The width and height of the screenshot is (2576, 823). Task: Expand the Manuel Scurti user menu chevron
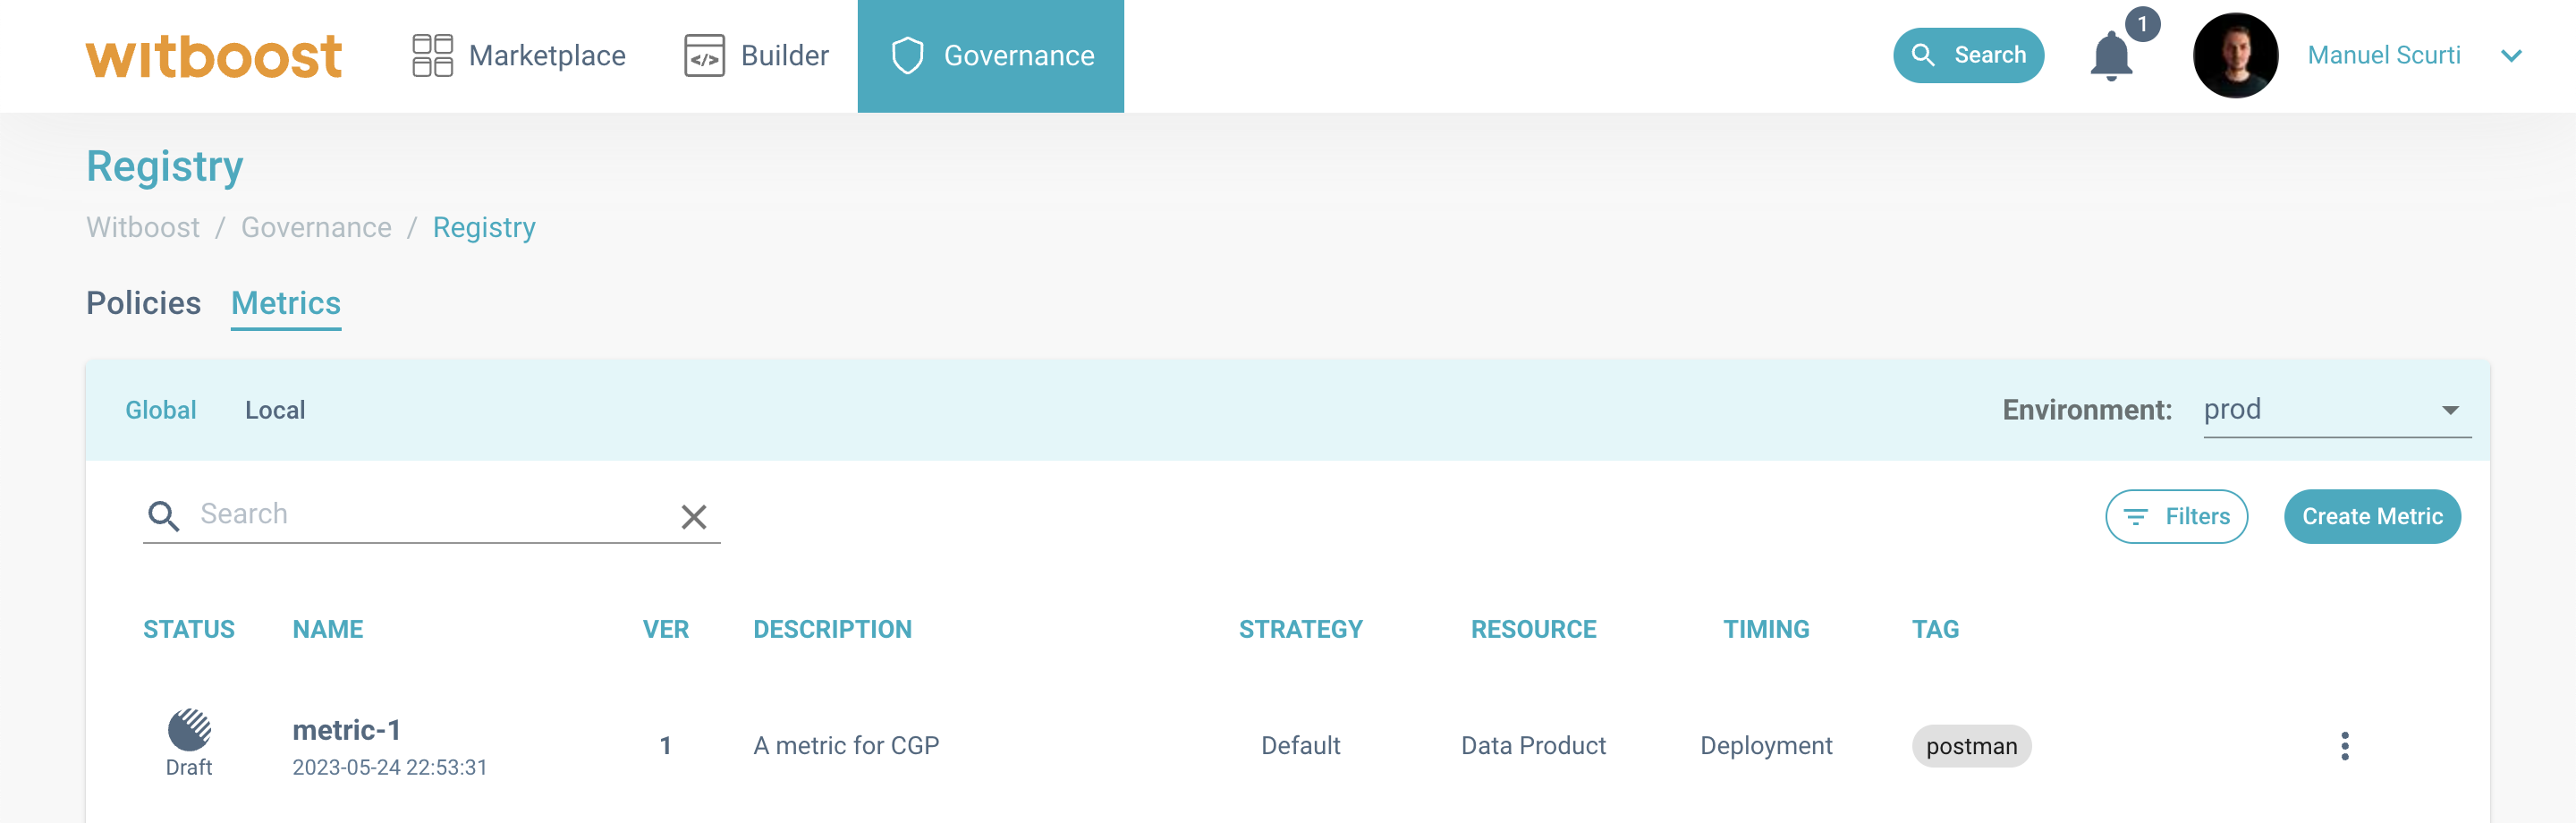click(2511, 56)
